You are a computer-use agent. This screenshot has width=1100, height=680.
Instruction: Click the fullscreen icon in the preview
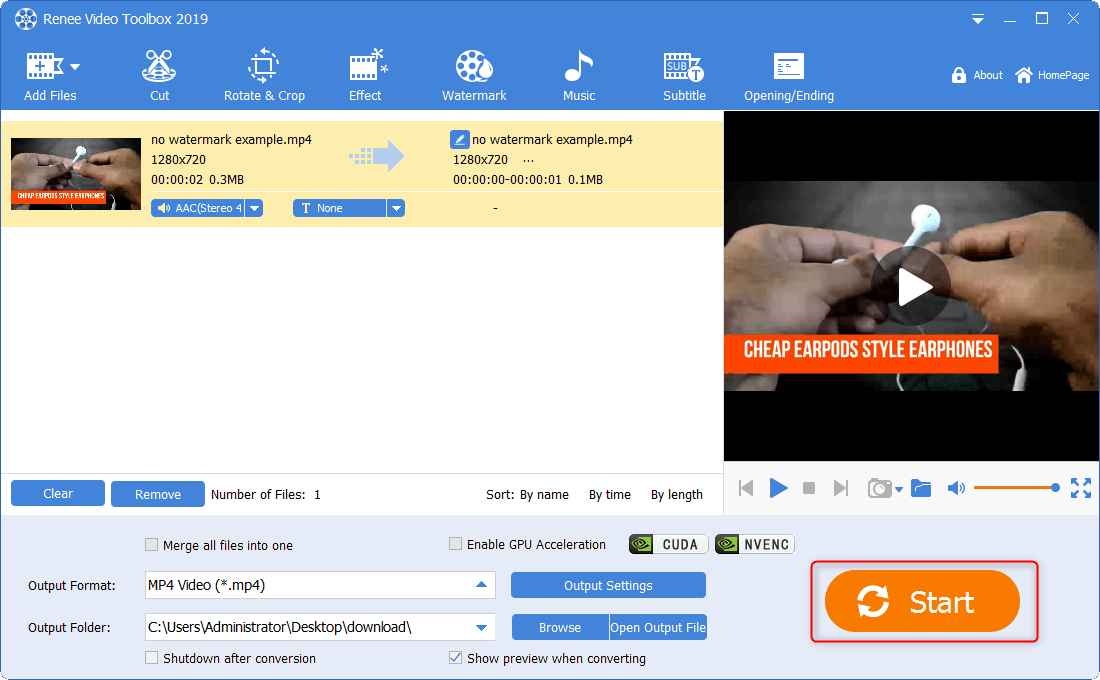tap(1081, 488)
